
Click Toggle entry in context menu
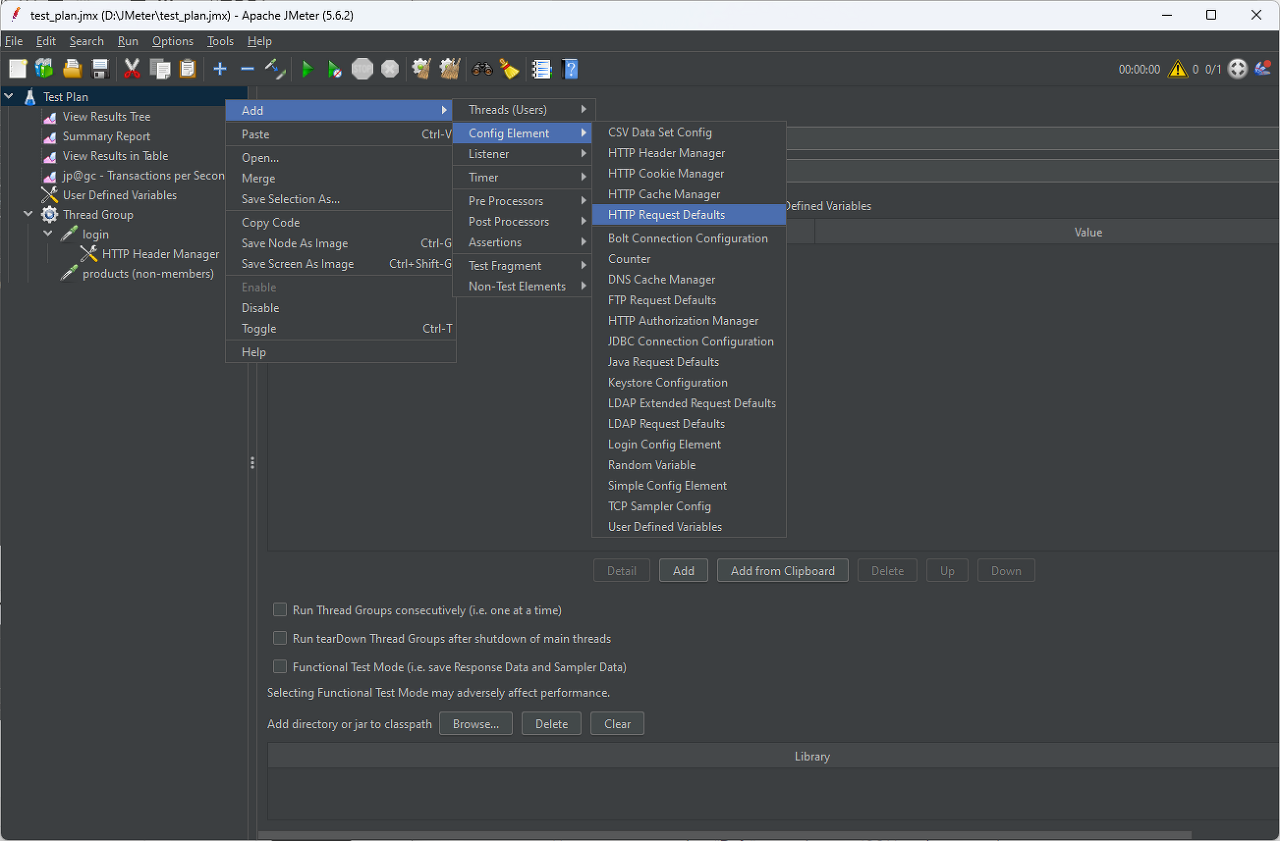click(340, 329)
